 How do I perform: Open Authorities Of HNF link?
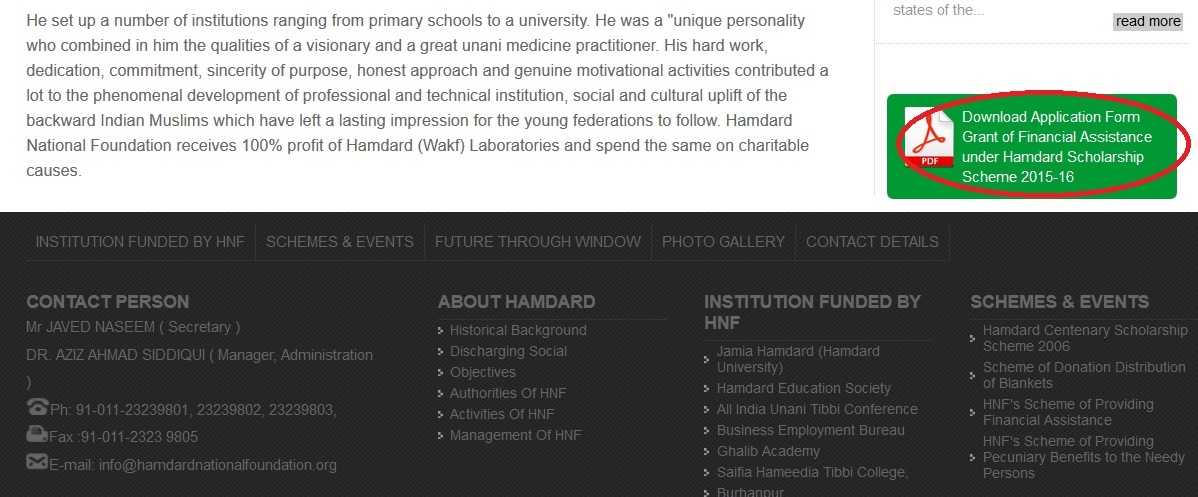point(510,393)
